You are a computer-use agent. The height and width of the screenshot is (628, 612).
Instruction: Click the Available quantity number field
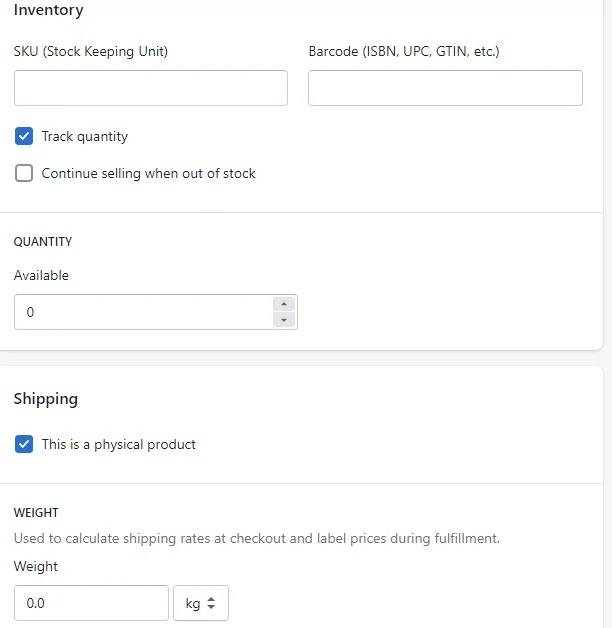click(142, 312)
